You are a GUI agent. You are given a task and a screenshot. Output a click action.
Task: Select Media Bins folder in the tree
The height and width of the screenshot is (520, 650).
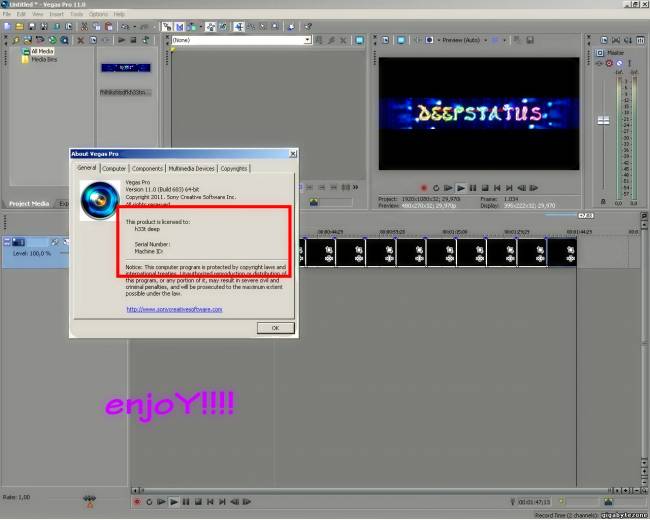(x=44, y=59)
